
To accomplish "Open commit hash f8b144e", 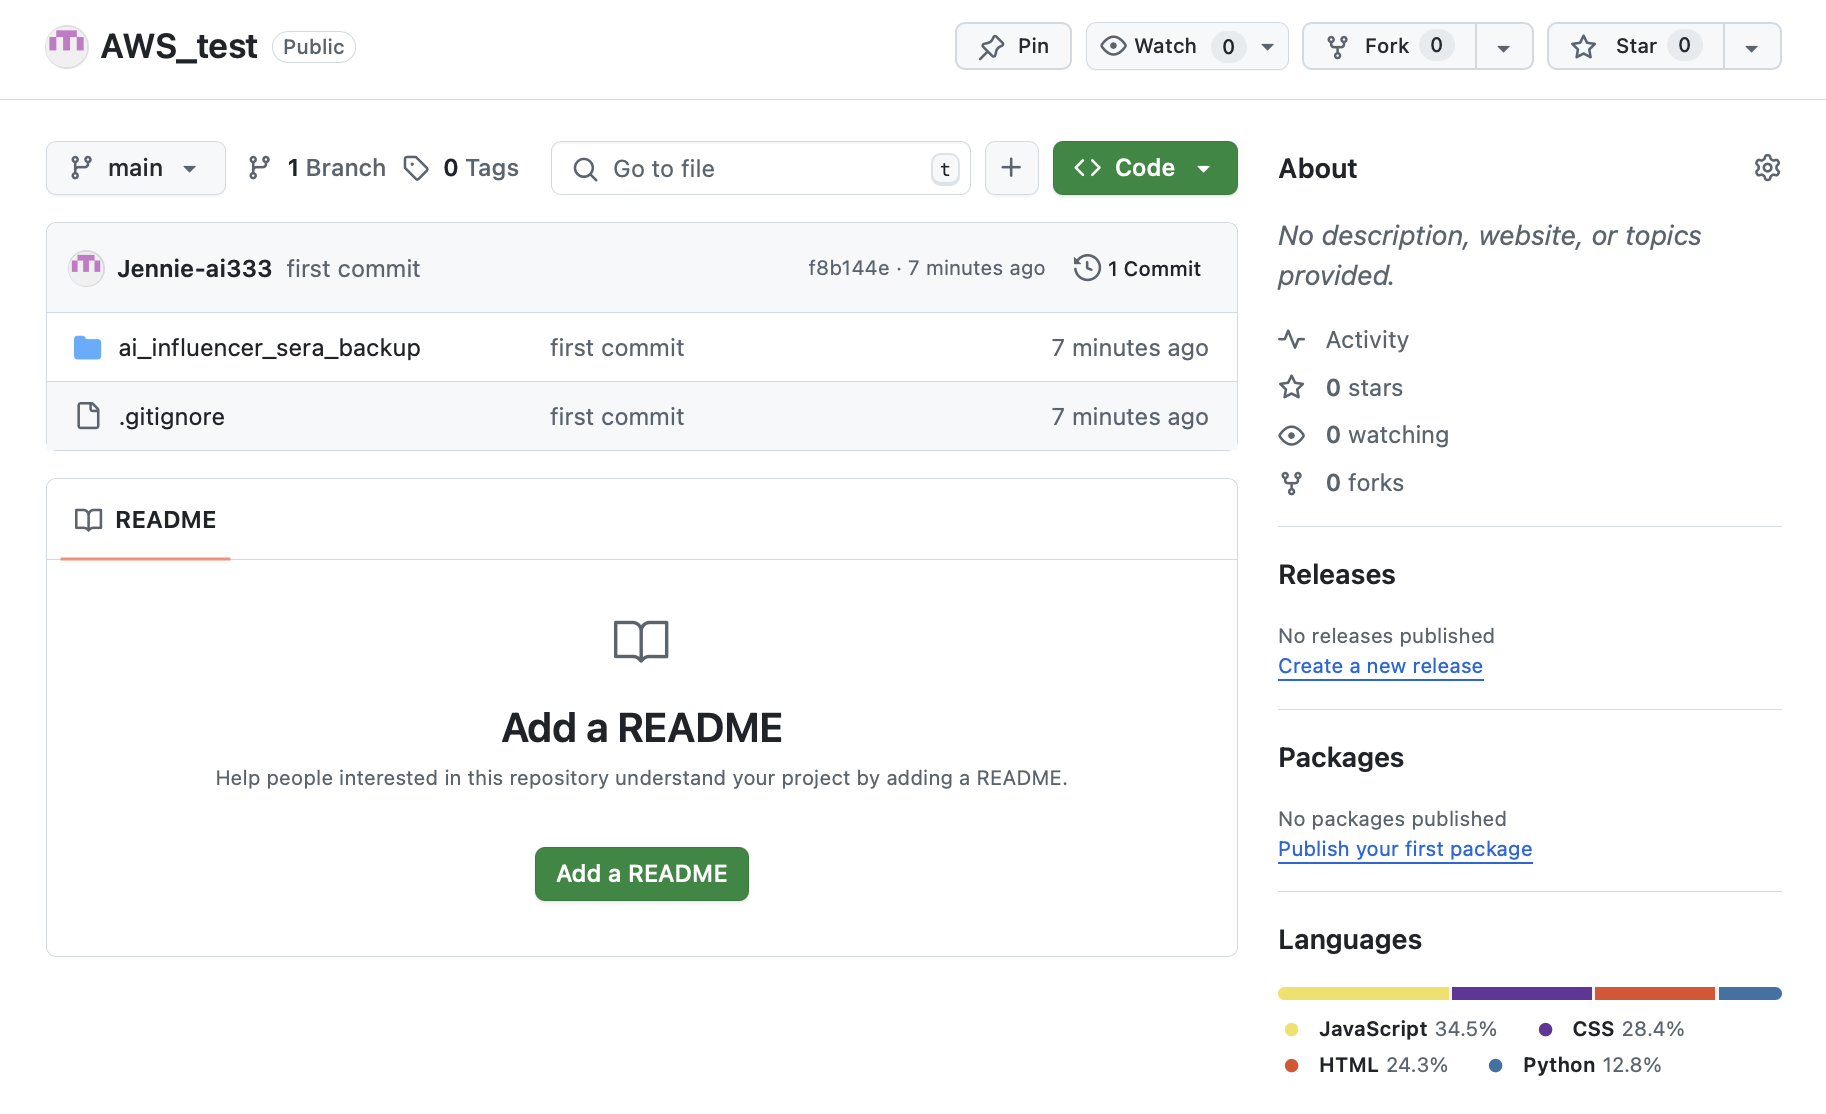I will (x=849, y=268).
